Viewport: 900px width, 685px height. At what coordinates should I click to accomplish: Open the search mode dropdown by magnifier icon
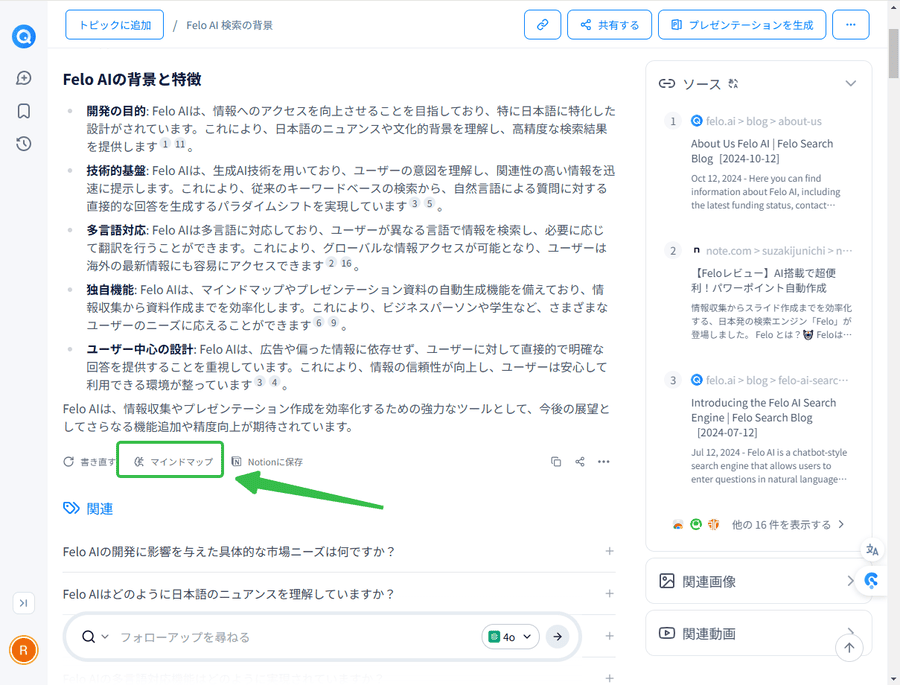pos(95,637)
